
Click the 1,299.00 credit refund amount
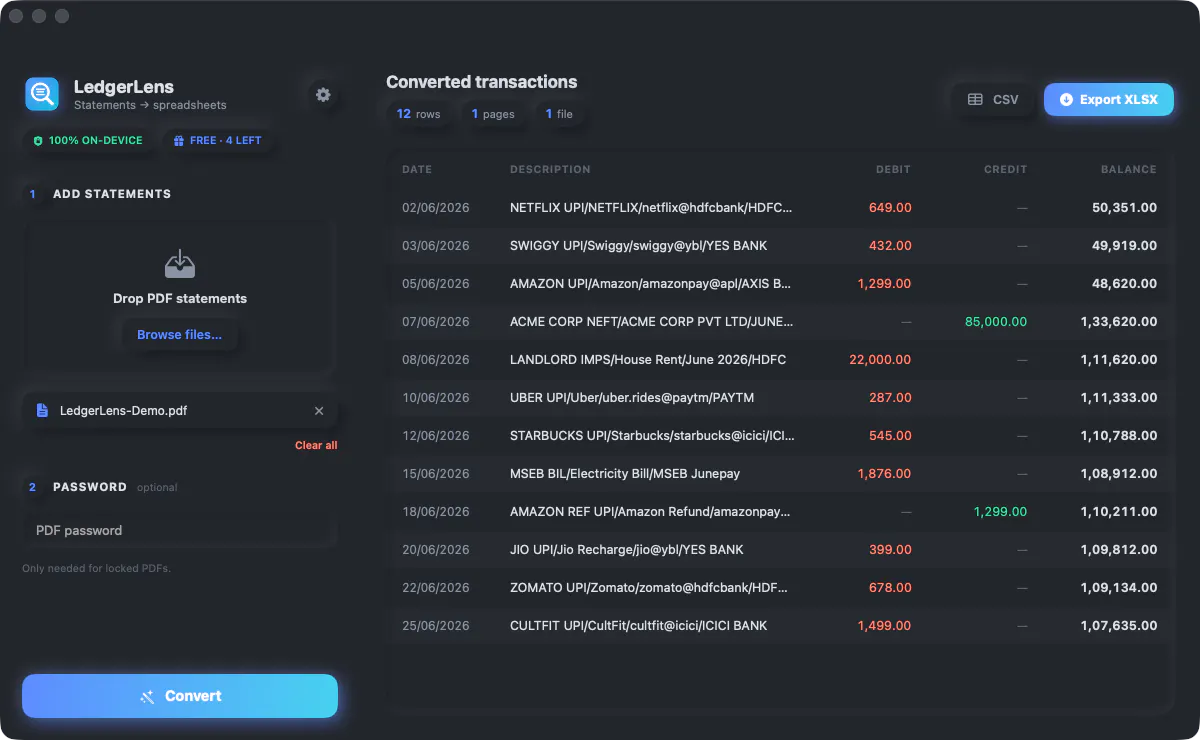tap(1000, 512)
